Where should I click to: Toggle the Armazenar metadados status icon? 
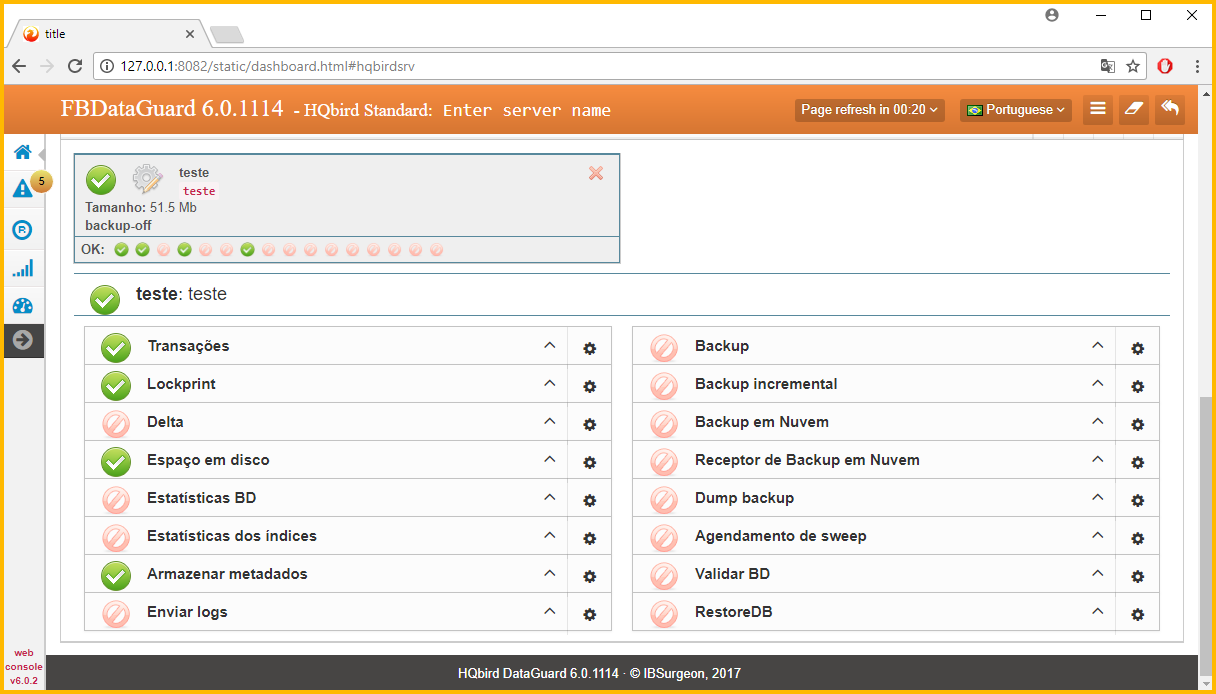(116, 576)
